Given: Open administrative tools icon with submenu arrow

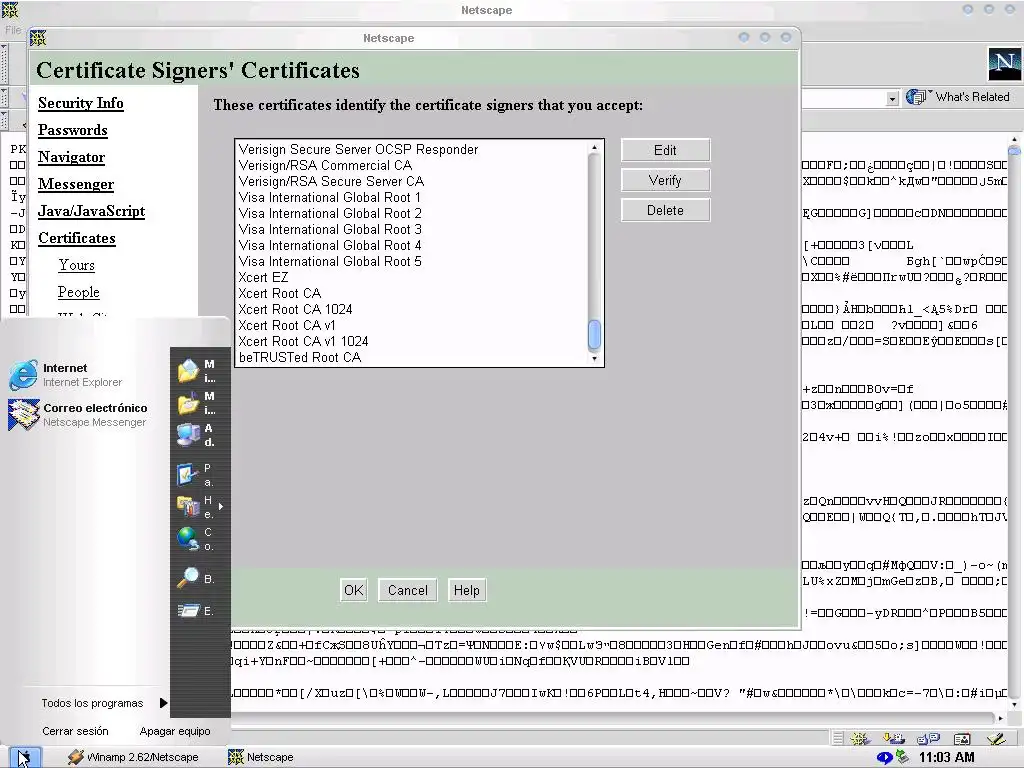Looking at the screenshot, I should point(188,507).
